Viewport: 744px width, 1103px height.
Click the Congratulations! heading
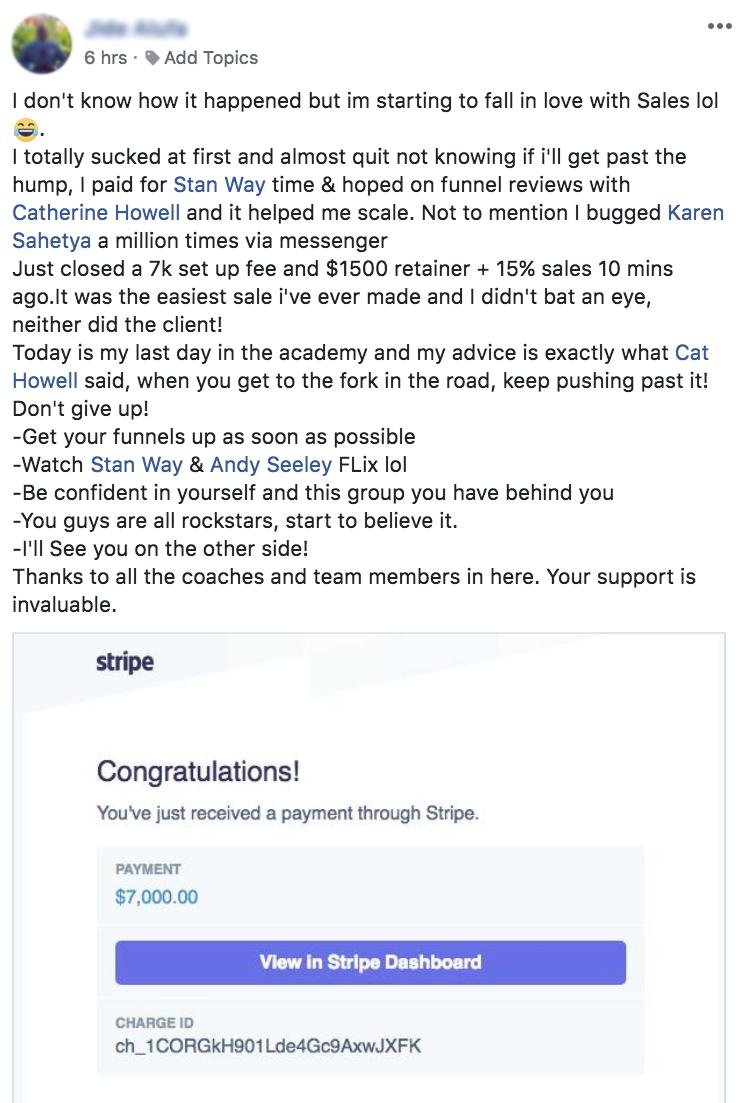198,772
